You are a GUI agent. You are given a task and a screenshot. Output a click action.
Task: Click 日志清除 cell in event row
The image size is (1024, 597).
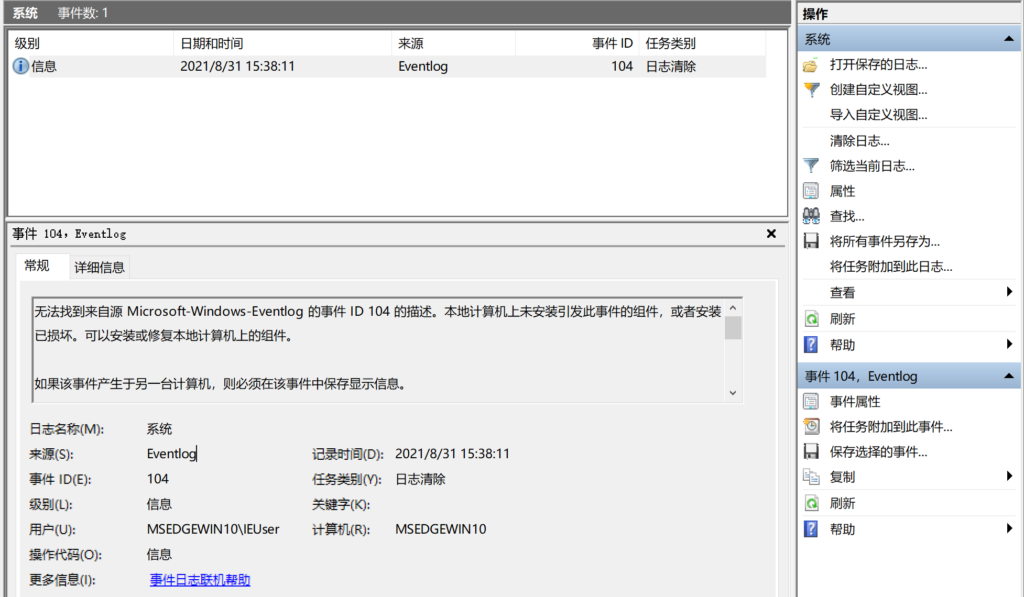(671, 67)
